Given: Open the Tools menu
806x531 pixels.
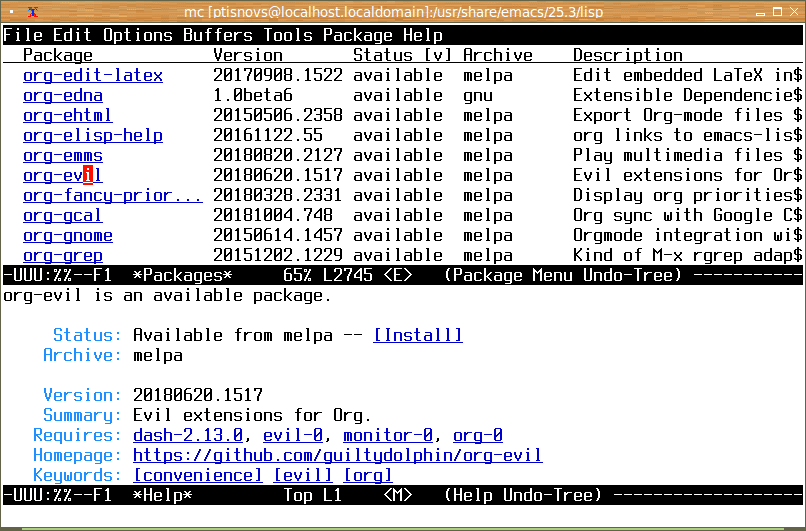Looking at the screenshot, I should click(x=288, y=35).
